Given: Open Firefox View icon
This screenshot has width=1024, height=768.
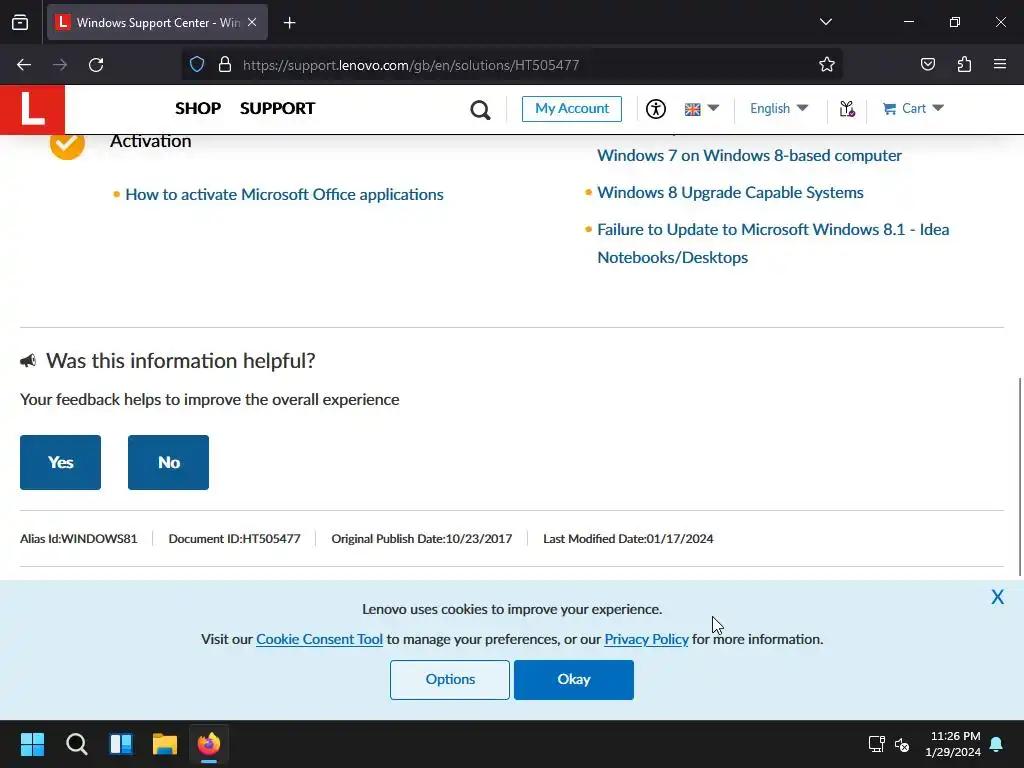Looking at the screenshot, I should 20,22.
